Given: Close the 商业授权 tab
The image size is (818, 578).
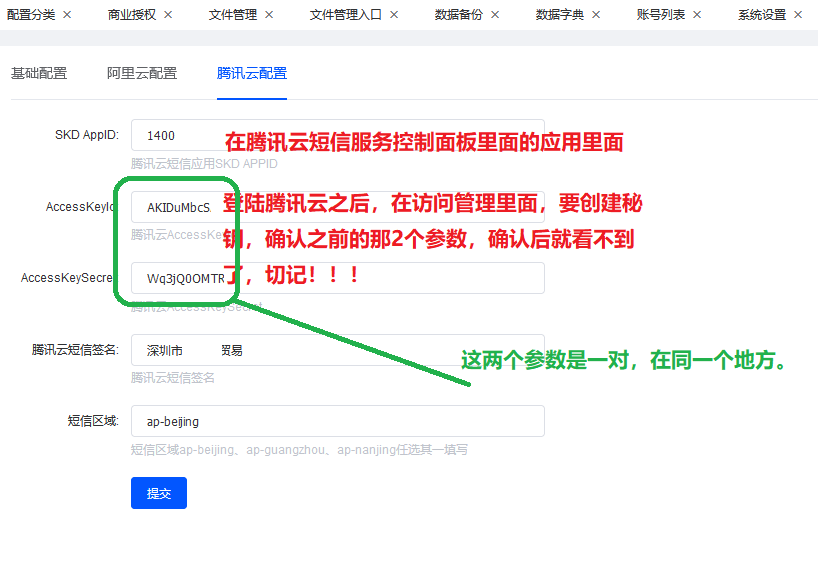Looking at the screenshot, I should (168, 15).
